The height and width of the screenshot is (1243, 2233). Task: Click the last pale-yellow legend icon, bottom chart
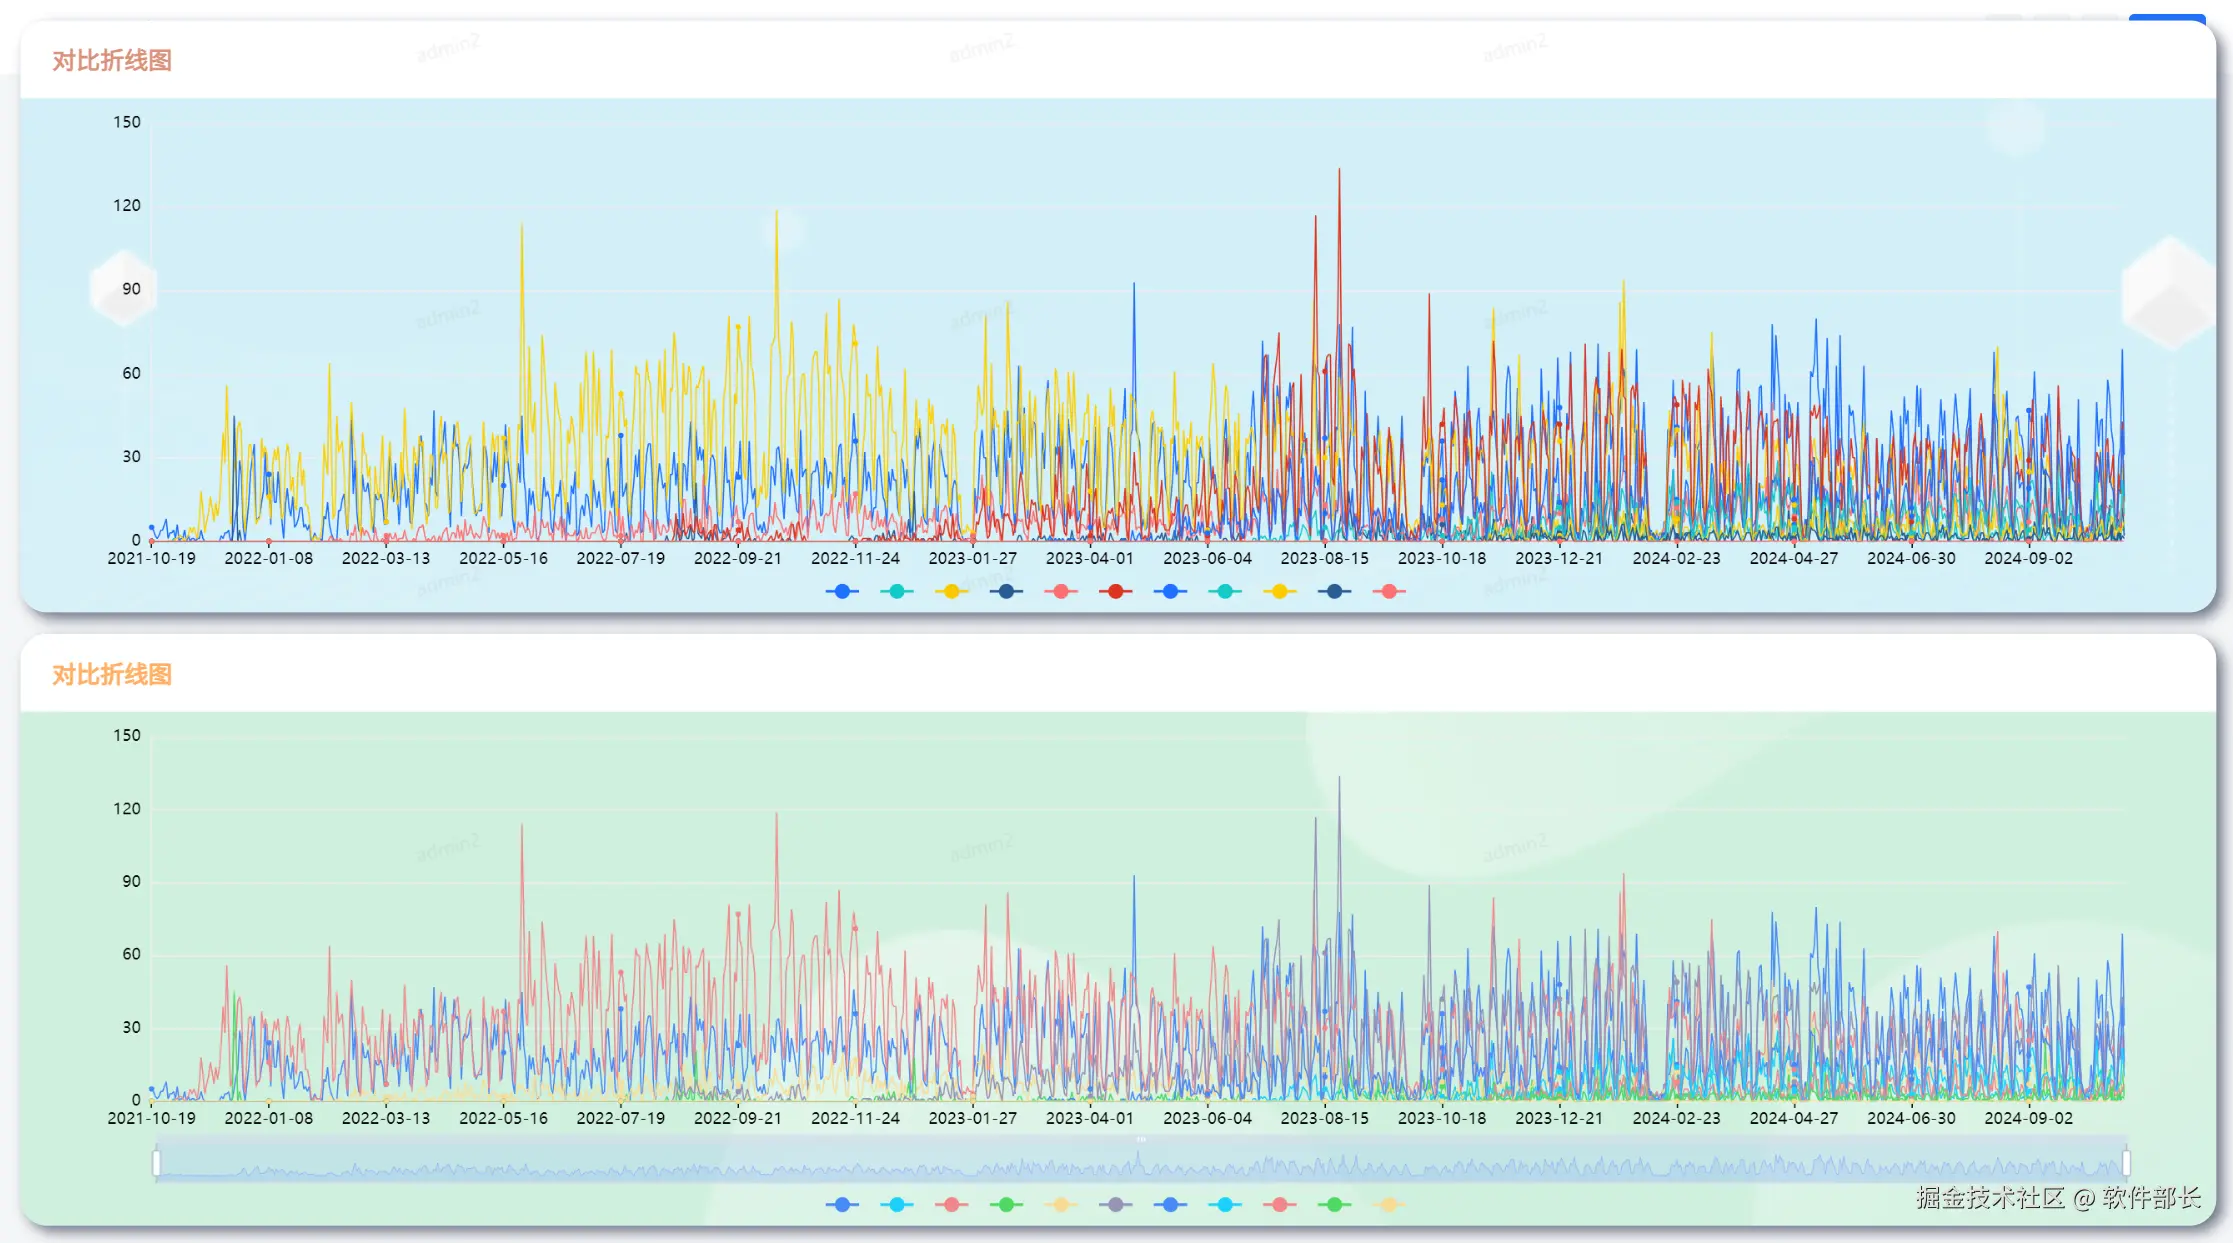[x=1388, y=1205]
